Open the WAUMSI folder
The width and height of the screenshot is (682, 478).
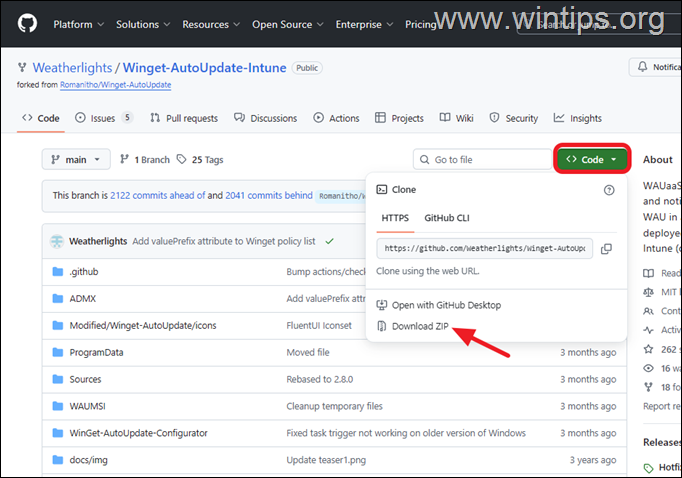click(x=87, y=406)
